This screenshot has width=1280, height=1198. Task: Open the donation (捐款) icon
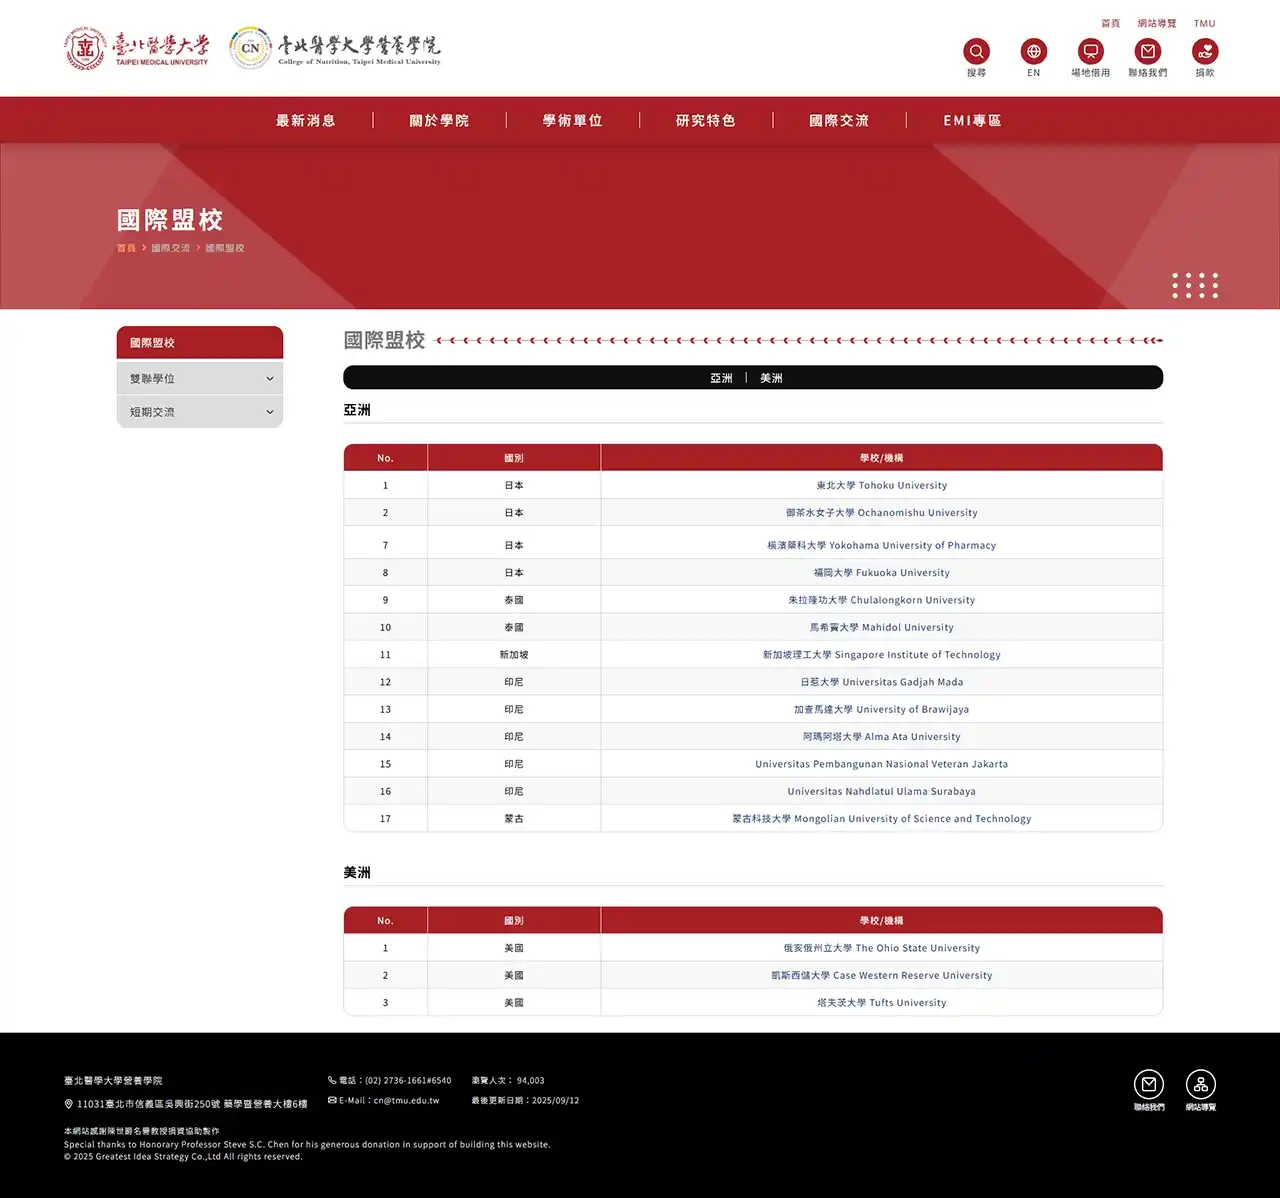pyautogui.click(x=1205, y=51)
